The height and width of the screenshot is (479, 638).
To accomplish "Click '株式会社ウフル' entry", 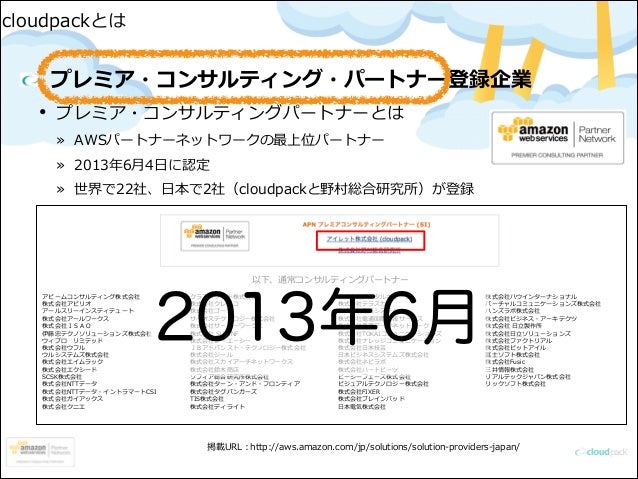I will [x=63, y=348].
